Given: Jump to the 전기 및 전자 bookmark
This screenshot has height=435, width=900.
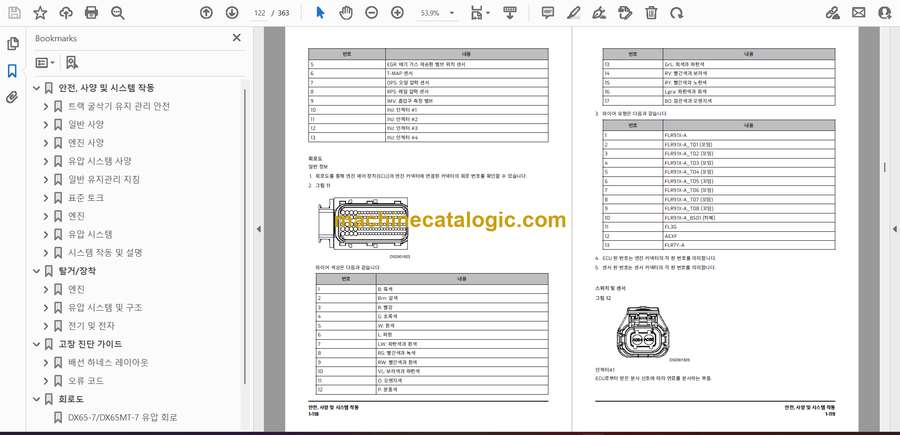Looking at the screenshot, I should [91, 326].
